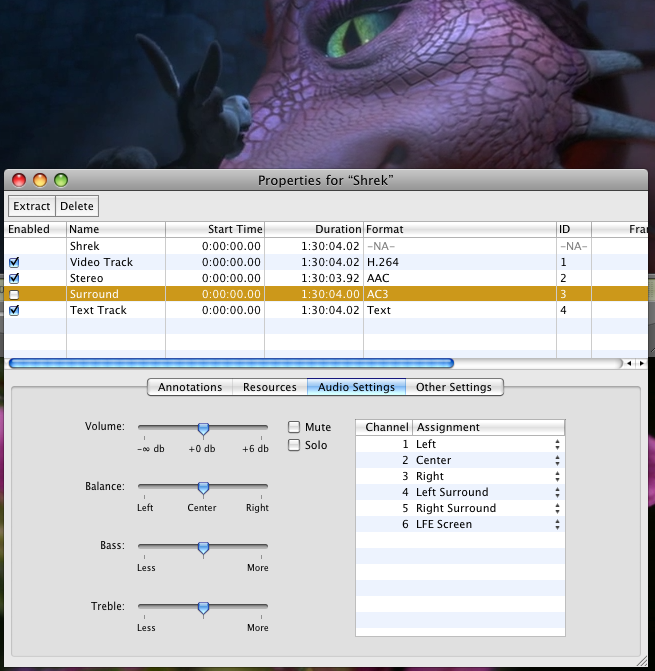
Task: Minimize the Properties window with yellow button
Action: click(40, 180)
